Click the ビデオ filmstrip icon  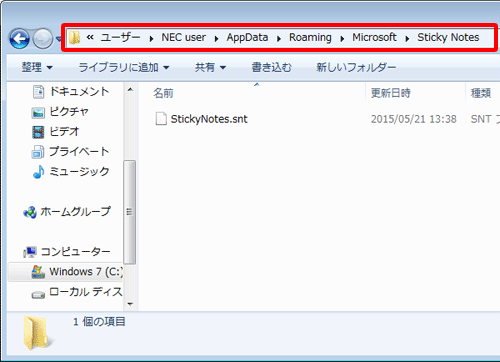38,132
